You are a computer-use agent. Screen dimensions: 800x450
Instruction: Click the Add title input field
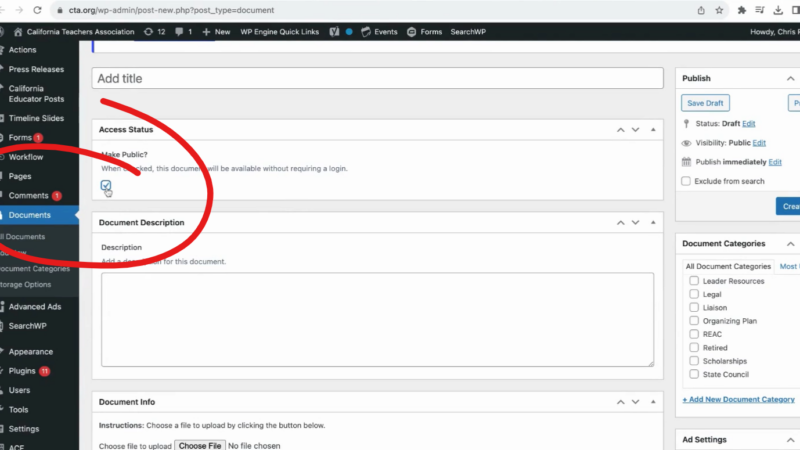378,79
